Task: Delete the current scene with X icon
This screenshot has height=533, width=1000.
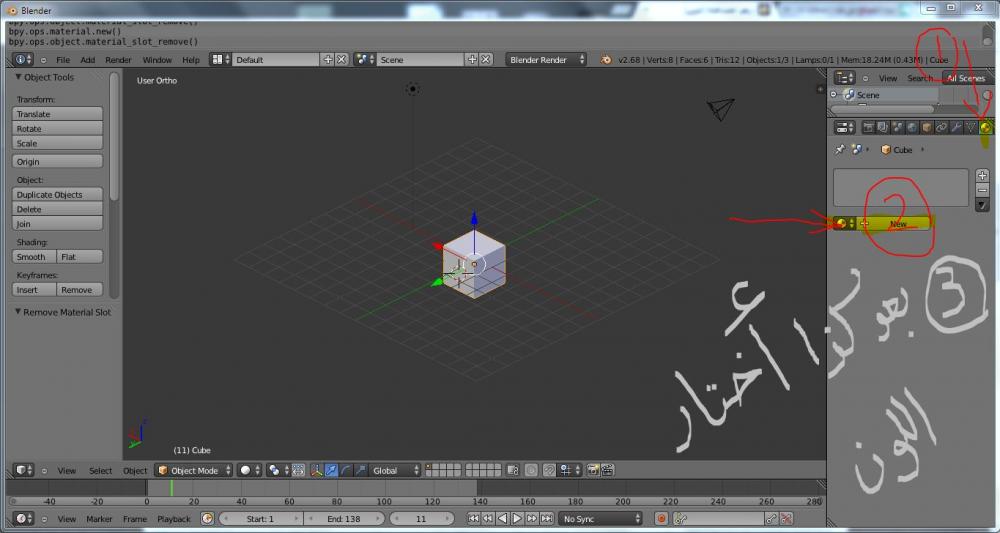Action: [486, 59]
